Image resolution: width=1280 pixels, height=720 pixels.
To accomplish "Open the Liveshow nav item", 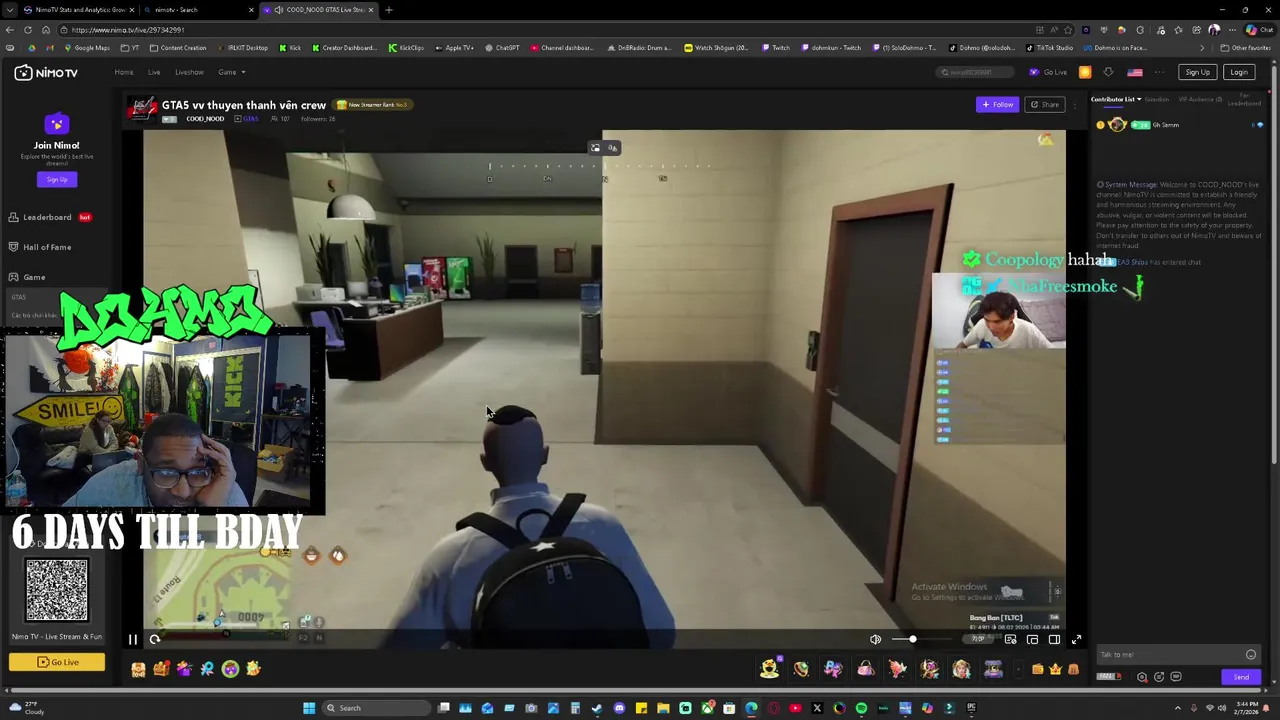I will coord(189,72).
